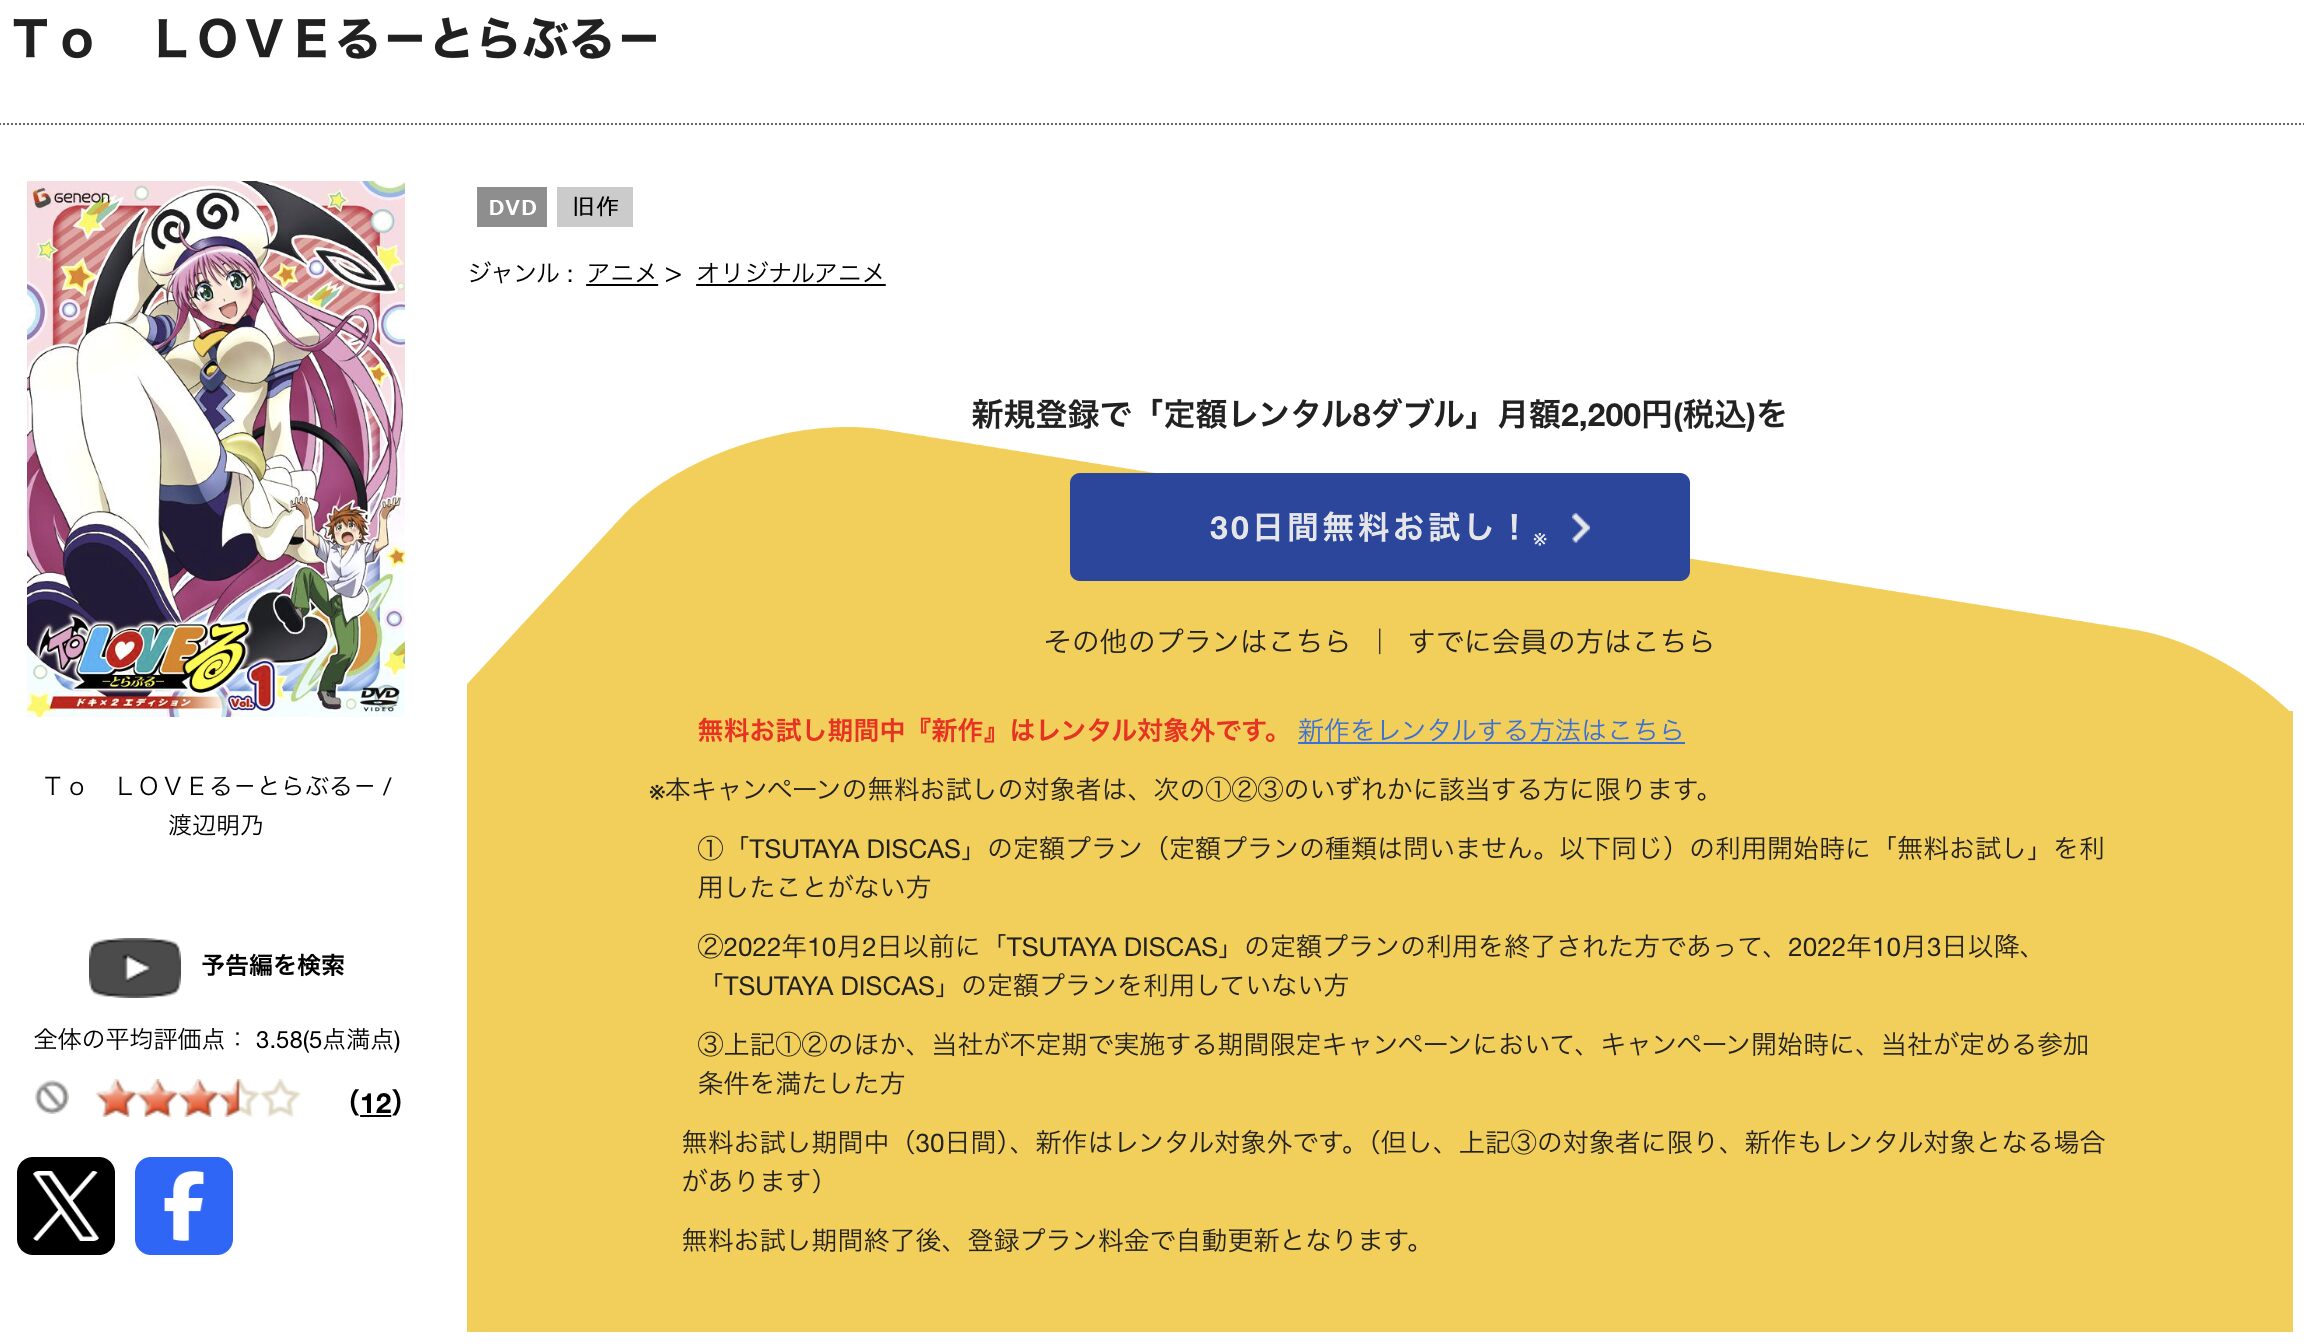Click 予告編を検索 text link
Image resolution: width=2304 pixels, height=1344 pixels.
point(273,965)
